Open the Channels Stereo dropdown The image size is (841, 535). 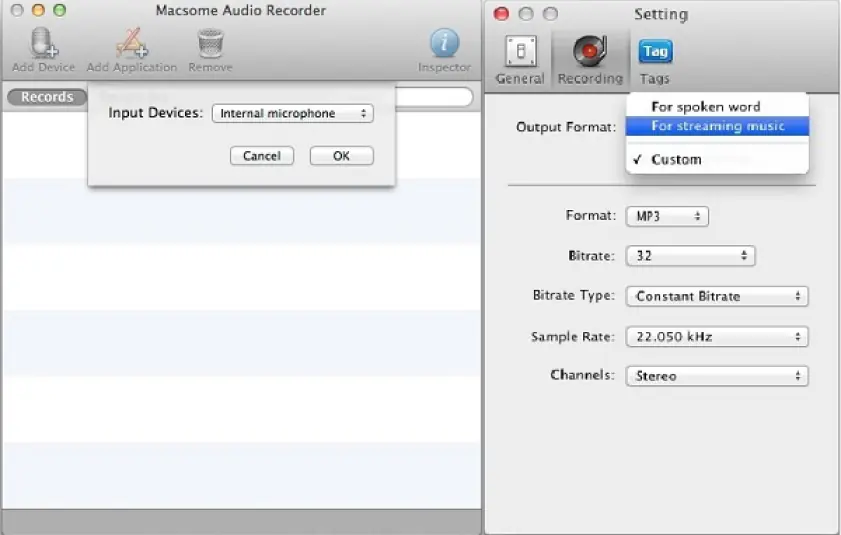pyautogui.click(x=717, y=376)
